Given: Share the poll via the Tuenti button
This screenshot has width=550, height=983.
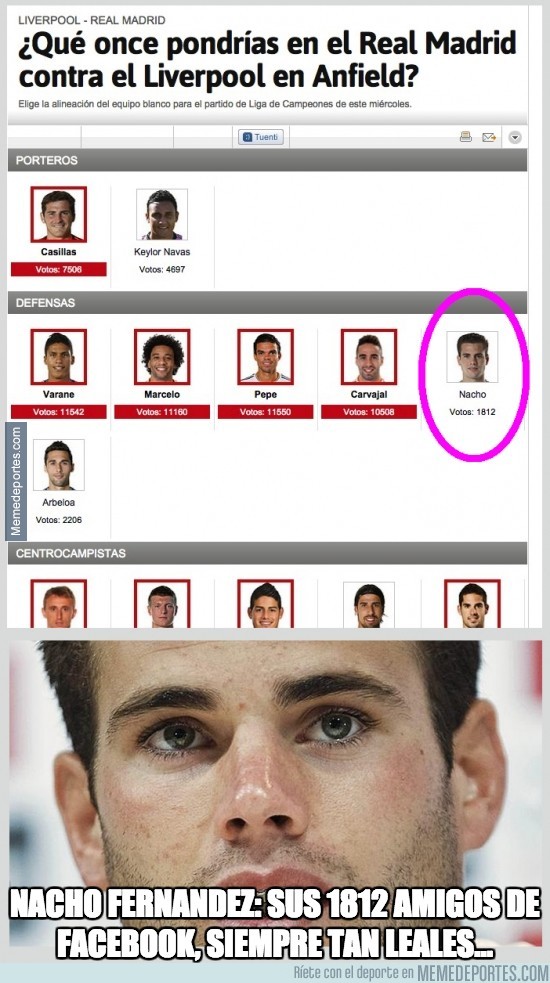Looking at the screenshot, I should pos(261,137).
